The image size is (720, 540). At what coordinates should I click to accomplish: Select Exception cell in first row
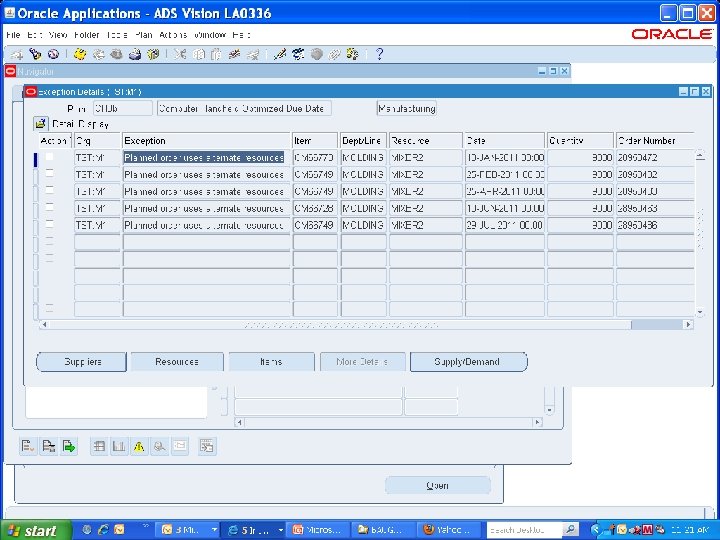tap(206, 158)
